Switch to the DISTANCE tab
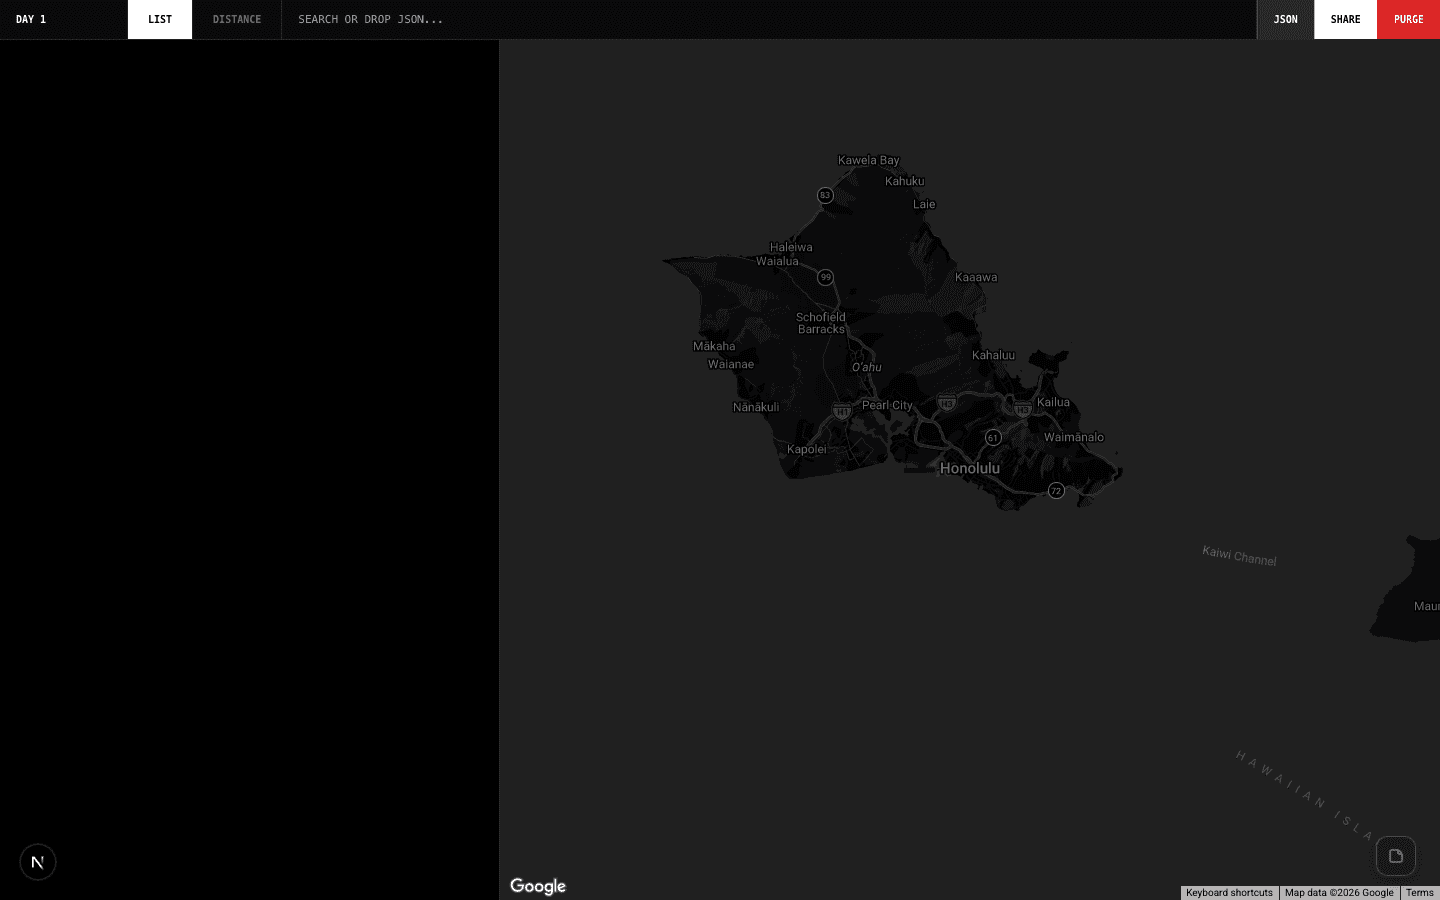The image size is (1440, 900). [236, 19]
